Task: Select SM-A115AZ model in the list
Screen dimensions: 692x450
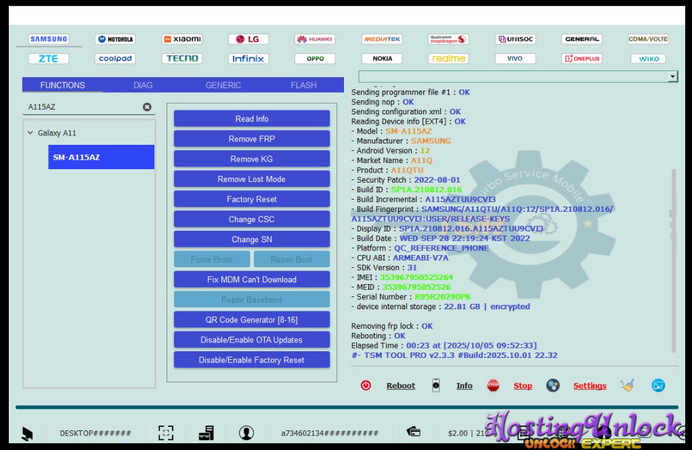Action: pyautogui.click(x=101, y=157)
